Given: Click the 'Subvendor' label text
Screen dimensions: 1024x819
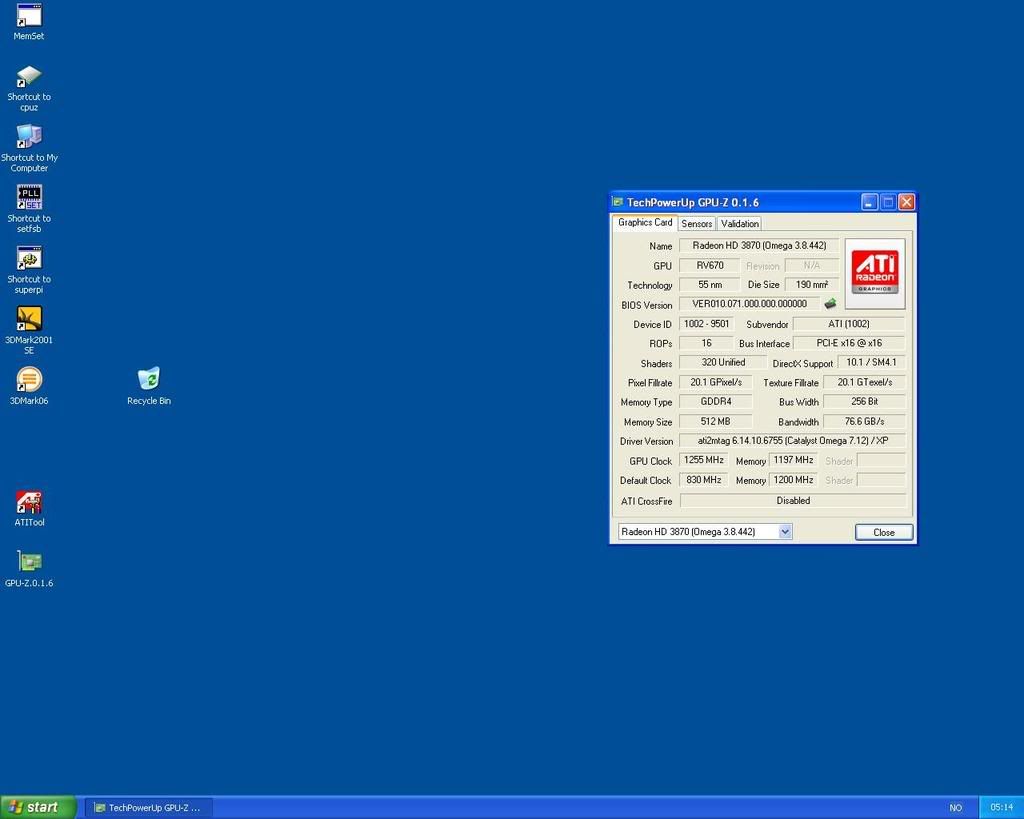Looking at the screenshot, I should pos(767,325).
